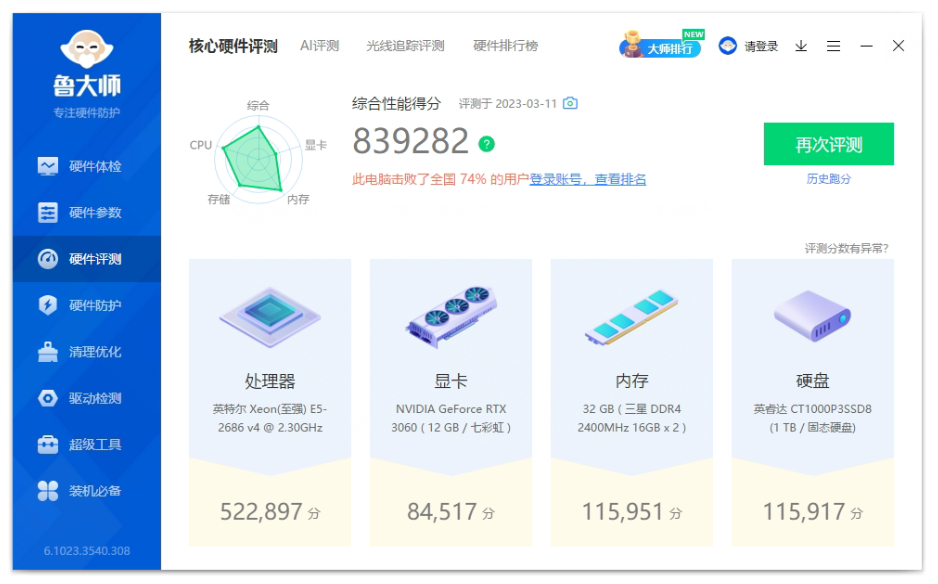Click the 鲁大师 logo avatar

click(x=87, y=48)
